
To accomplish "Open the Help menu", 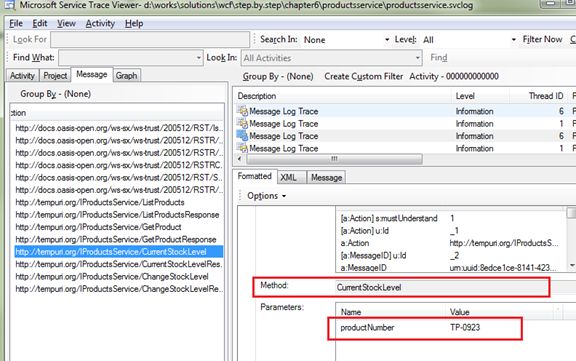I will click(134, 24).
